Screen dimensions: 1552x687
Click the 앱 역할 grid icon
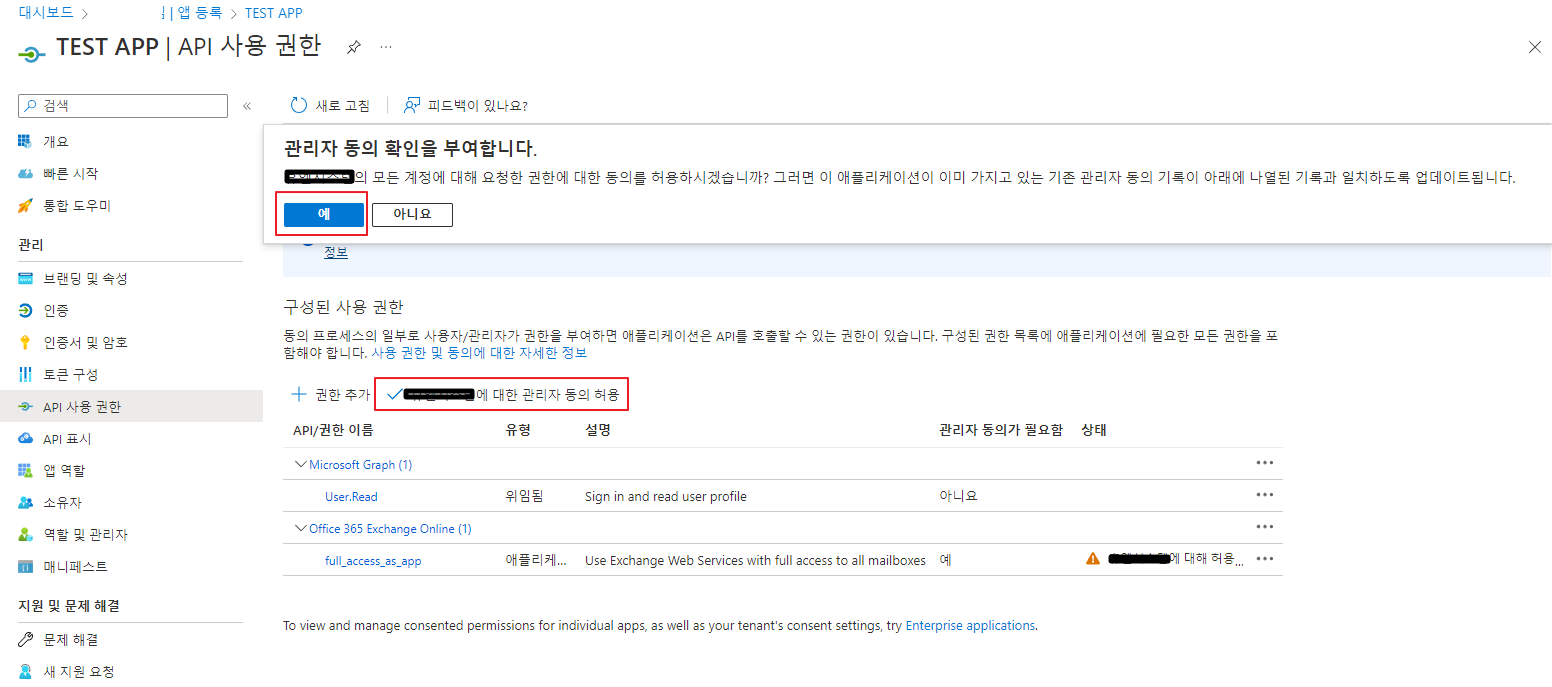point(26,470)
